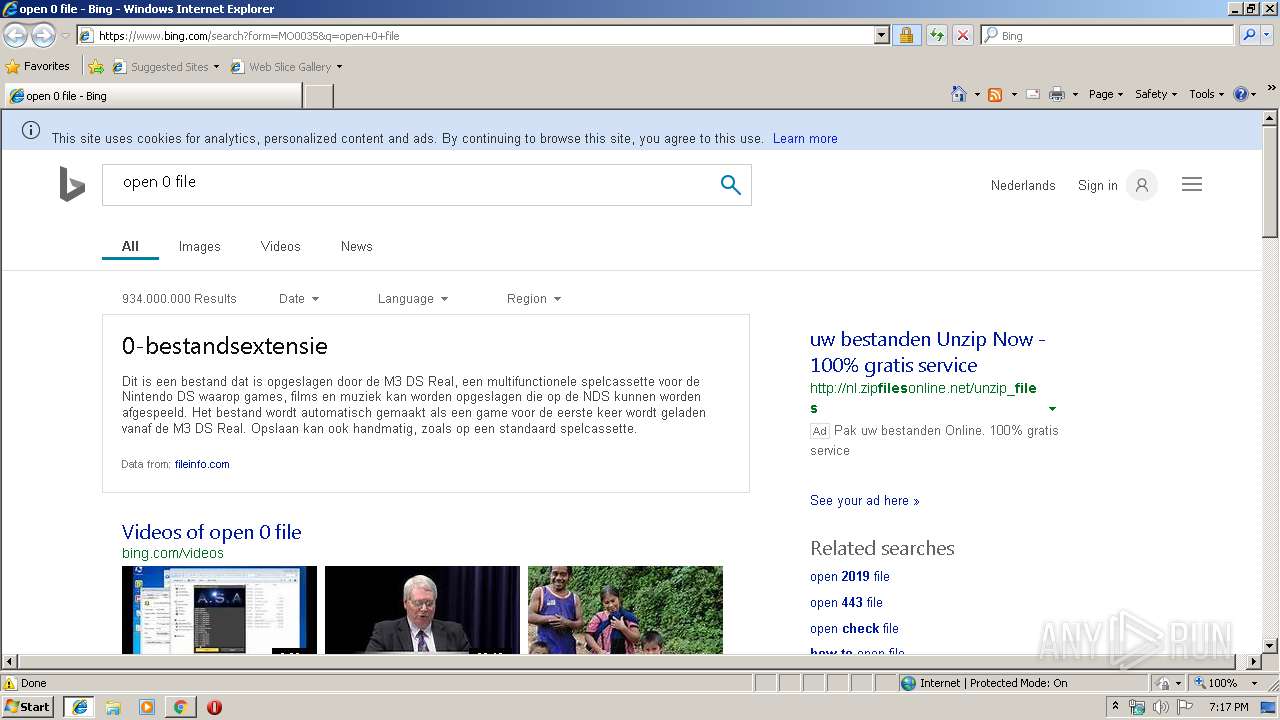Image resolution: width=1280 pixels, height=720 pixels.
Task: Select the 'open 0 file - Bing' tab
Action: tap(152, 96)
